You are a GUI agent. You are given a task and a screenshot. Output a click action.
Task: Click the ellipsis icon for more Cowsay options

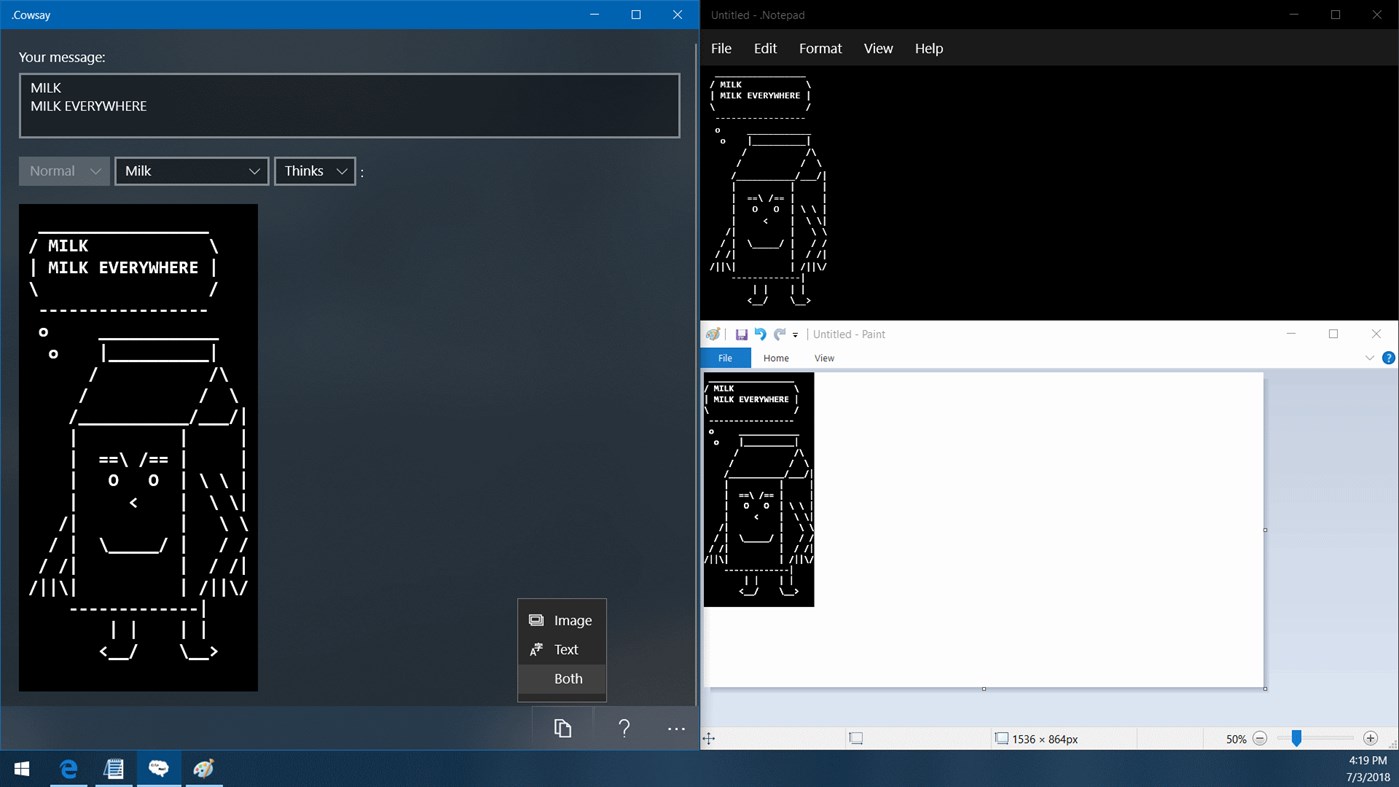(676, 728)
